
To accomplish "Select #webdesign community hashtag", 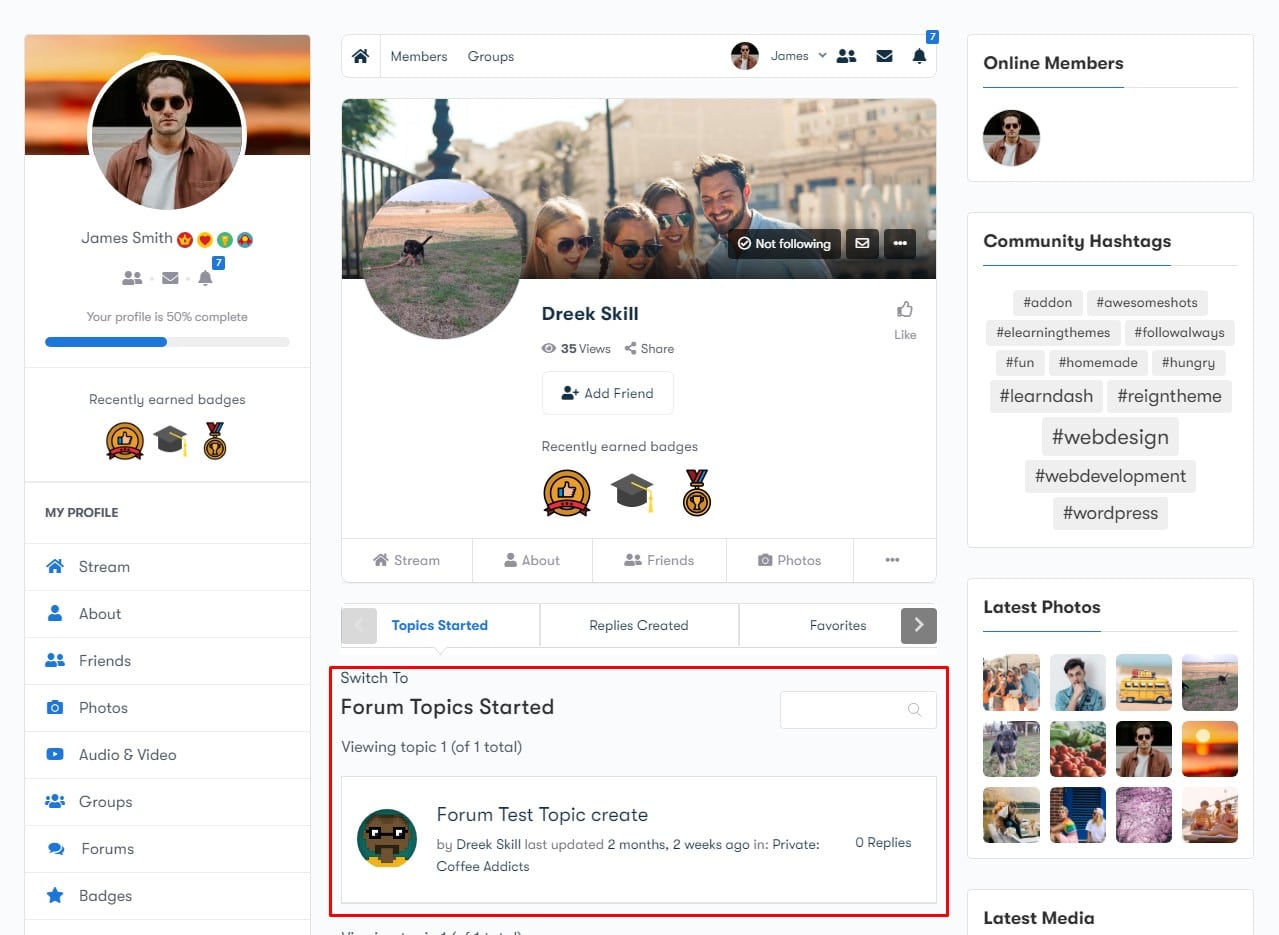I will (x=1110, y=437).
